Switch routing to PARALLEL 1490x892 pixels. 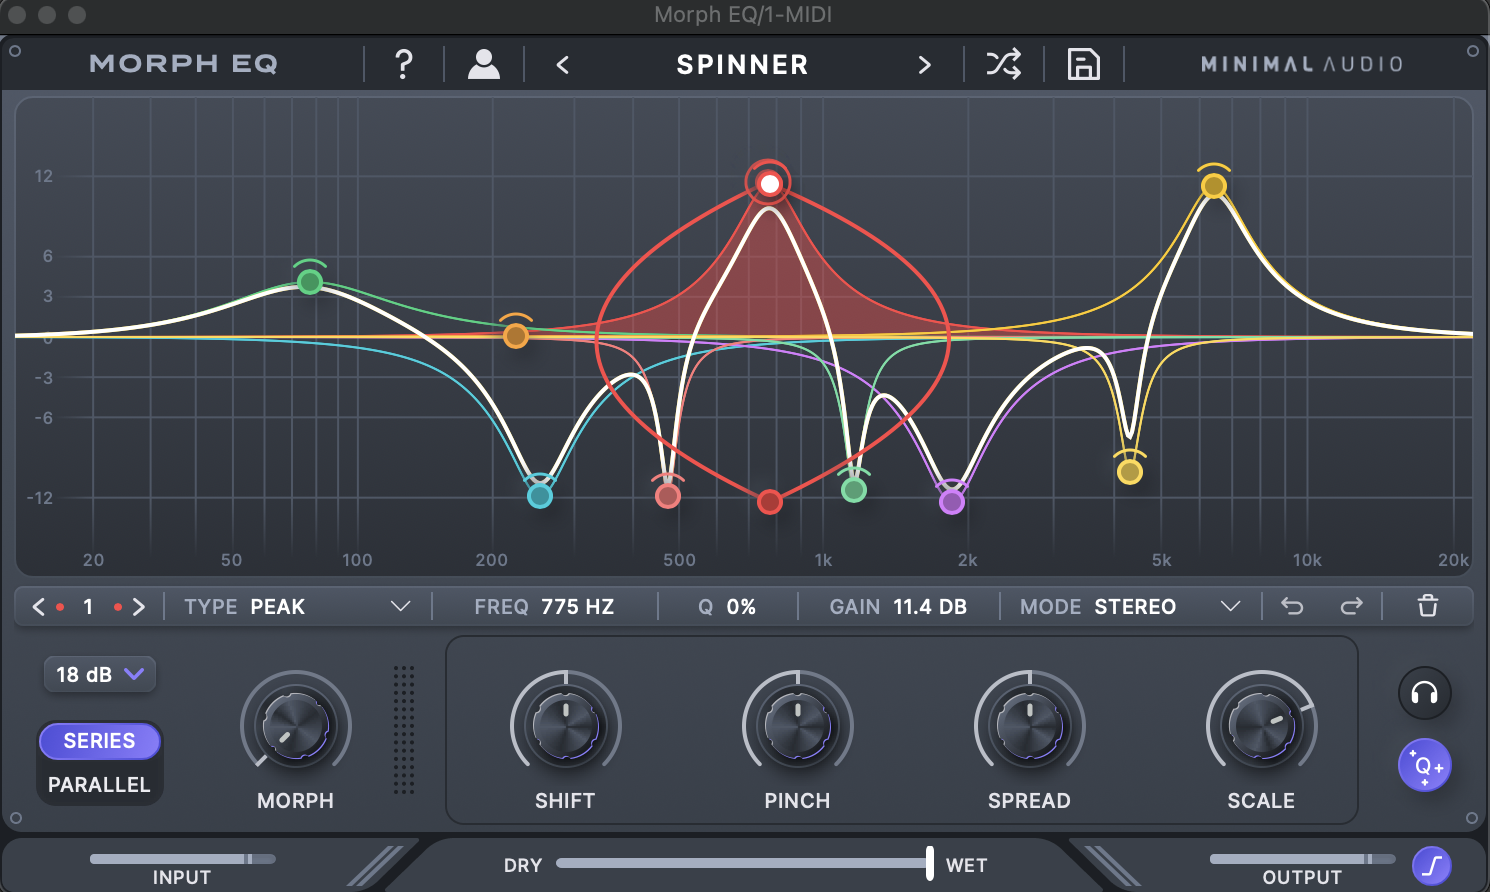99,785
